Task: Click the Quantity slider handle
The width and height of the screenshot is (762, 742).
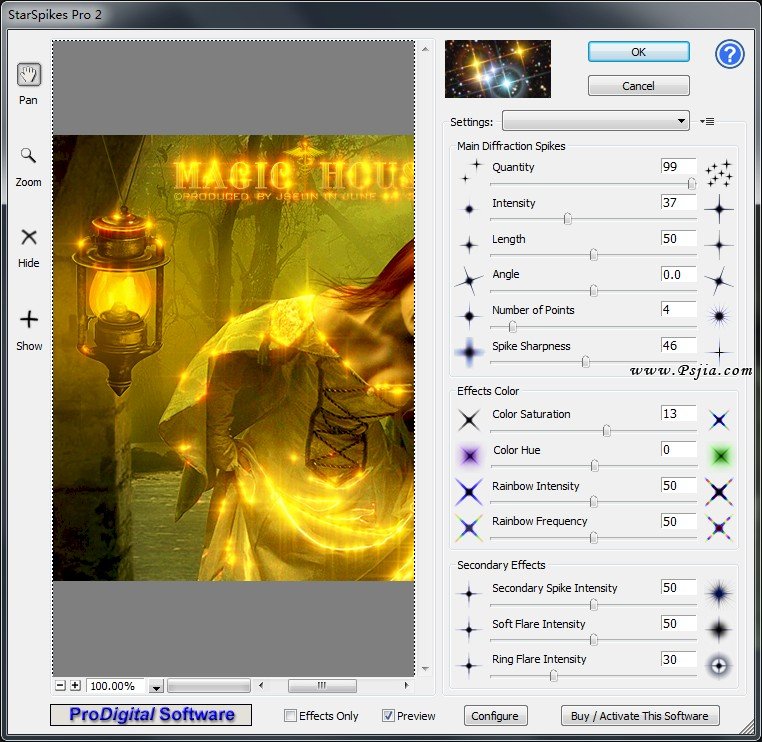Action: [x=692, y=183]
